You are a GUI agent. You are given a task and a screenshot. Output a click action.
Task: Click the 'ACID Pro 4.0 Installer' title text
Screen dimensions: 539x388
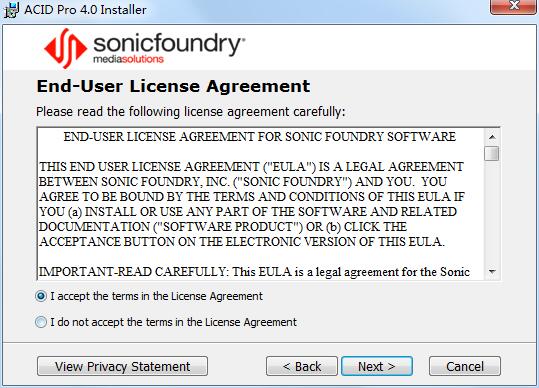85,10
